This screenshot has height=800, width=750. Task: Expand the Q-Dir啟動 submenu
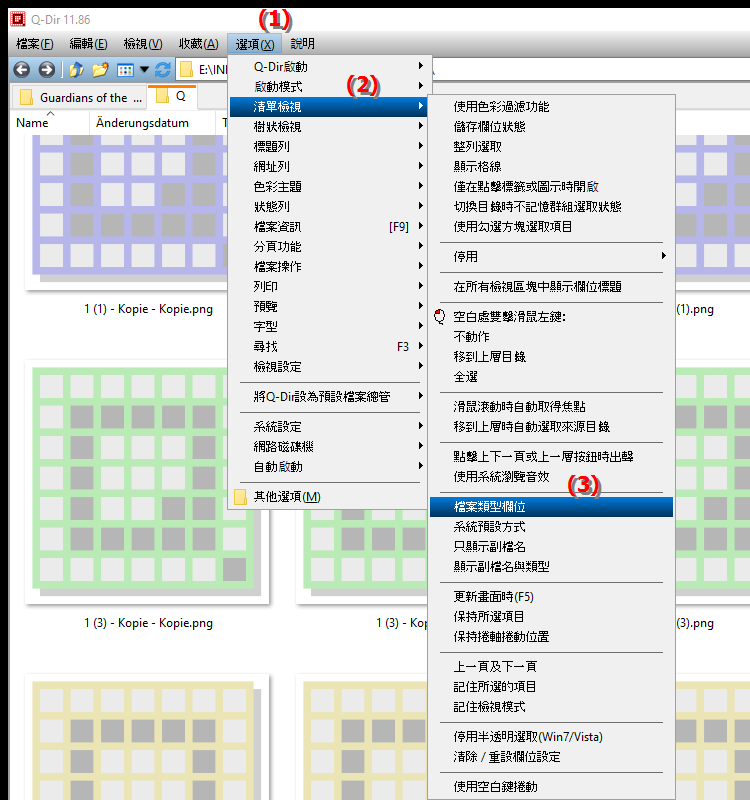[328, 67]
